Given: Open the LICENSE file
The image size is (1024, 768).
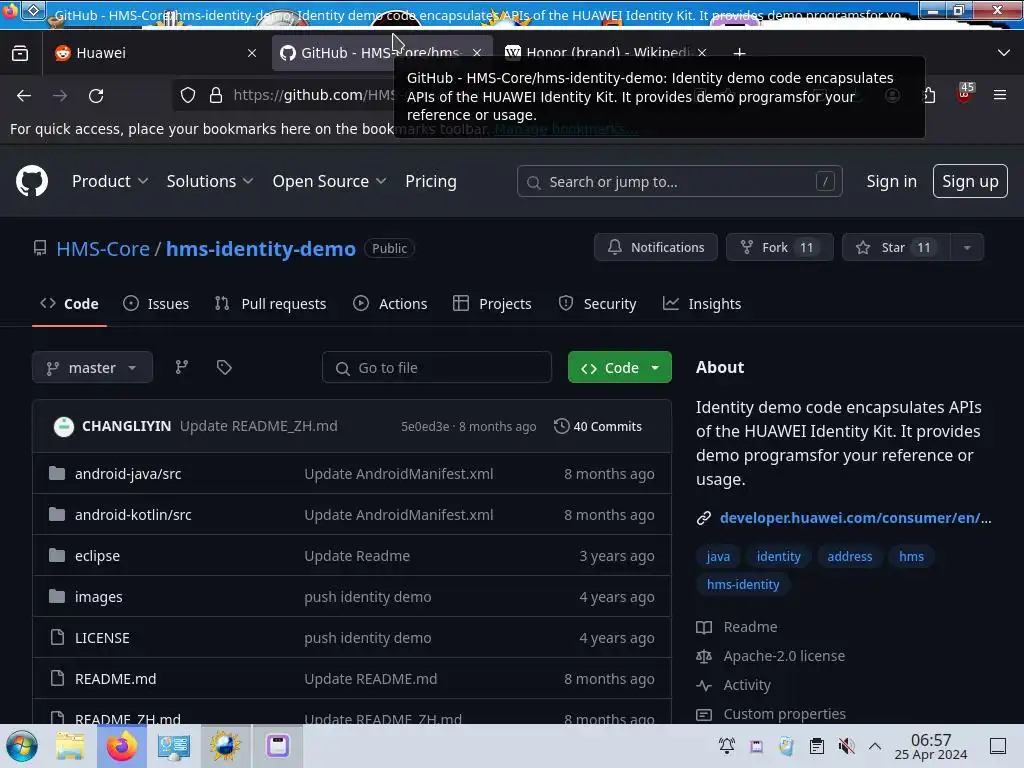Looking at the screenshot, I should (x=102, y=638).
